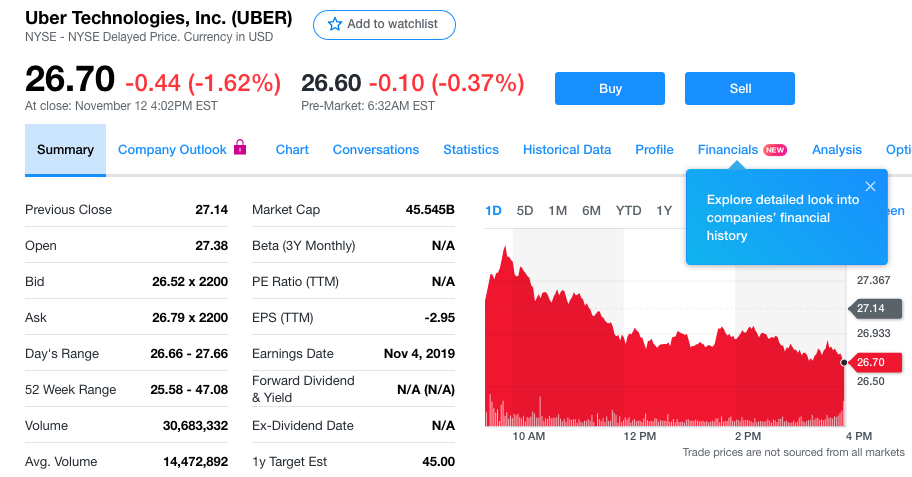Close the Financials tooltip popup
This screenshot has height=477, width=912.
tap(870, 186)
